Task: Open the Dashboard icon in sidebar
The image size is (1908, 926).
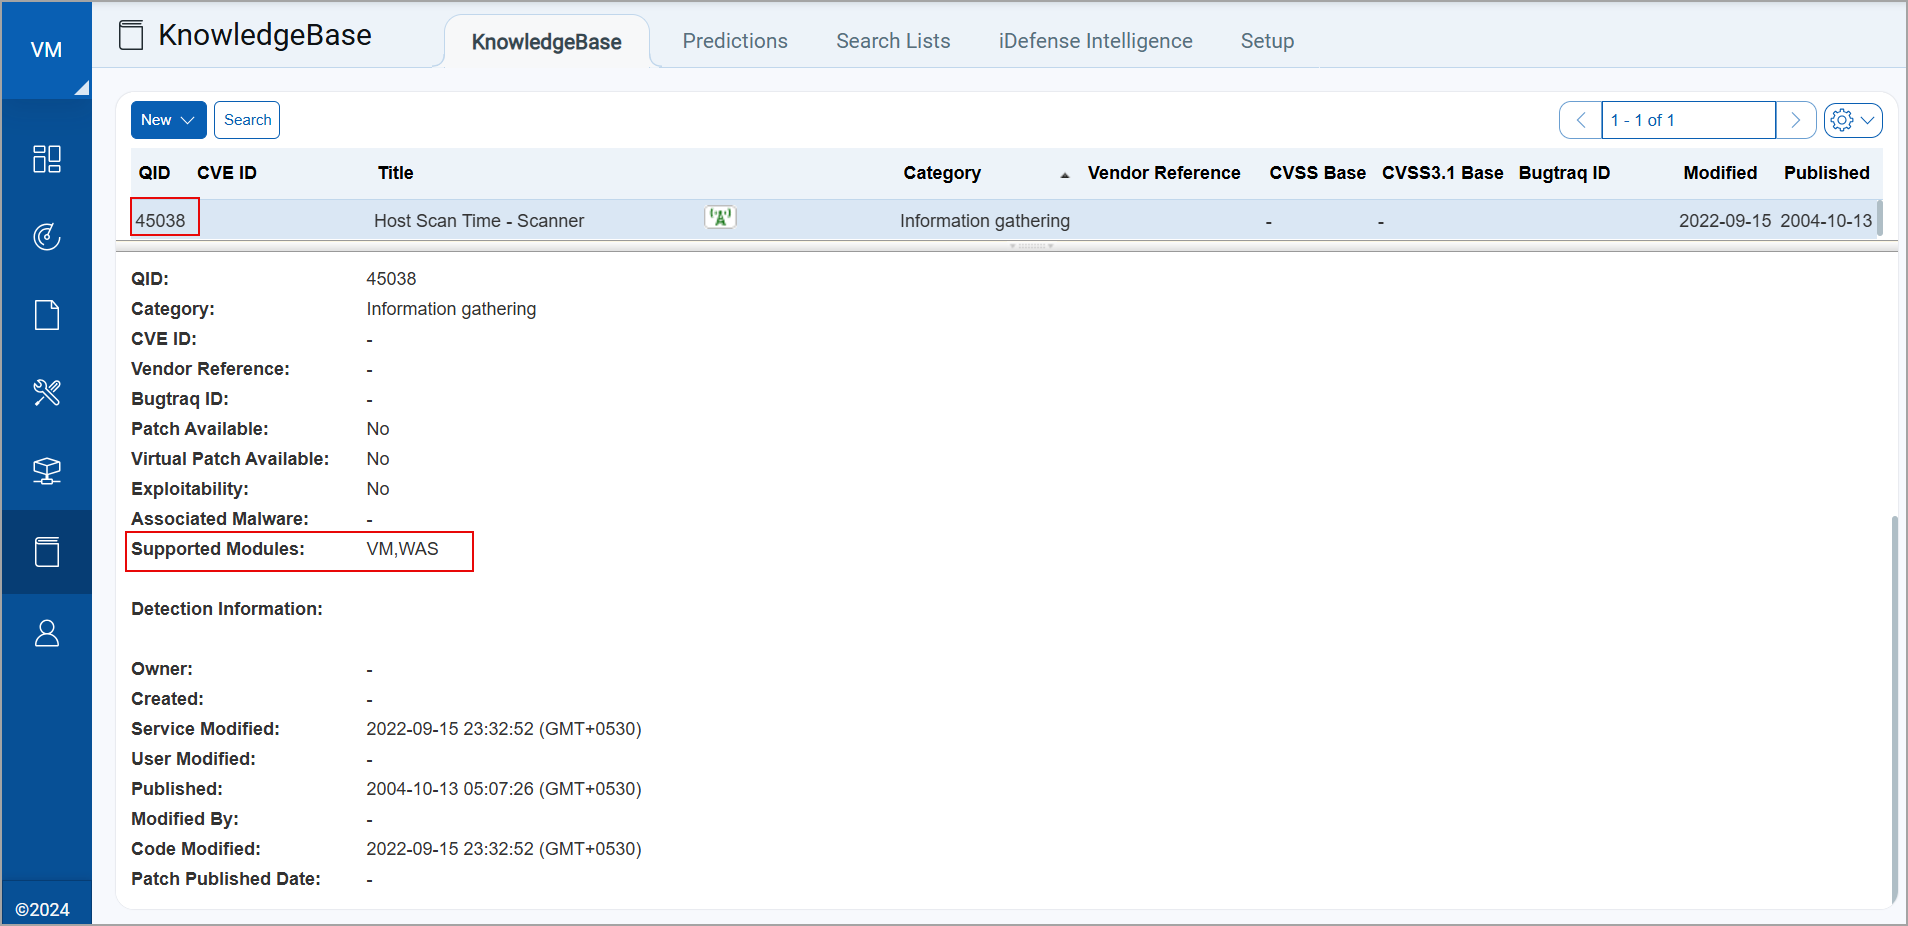Action: click(x=47, y=159)
